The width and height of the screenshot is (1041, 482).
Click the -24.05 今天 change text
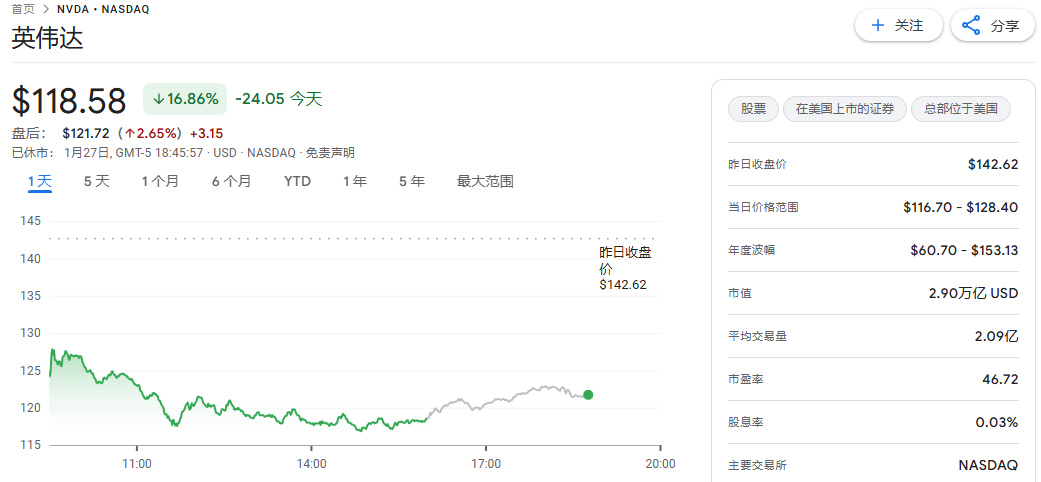click(279, 99)
